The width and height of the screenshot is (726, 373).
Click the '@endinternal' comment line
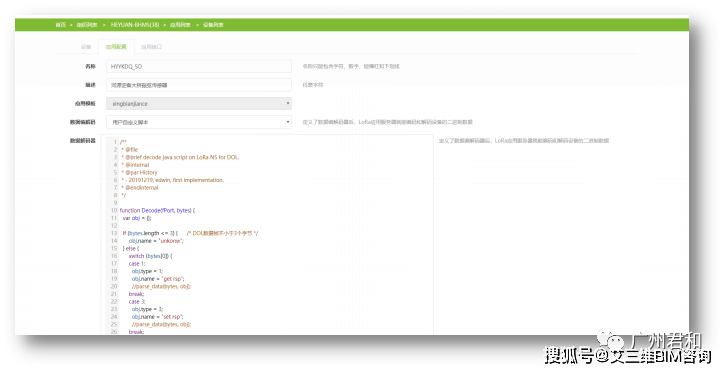[140, 188]
